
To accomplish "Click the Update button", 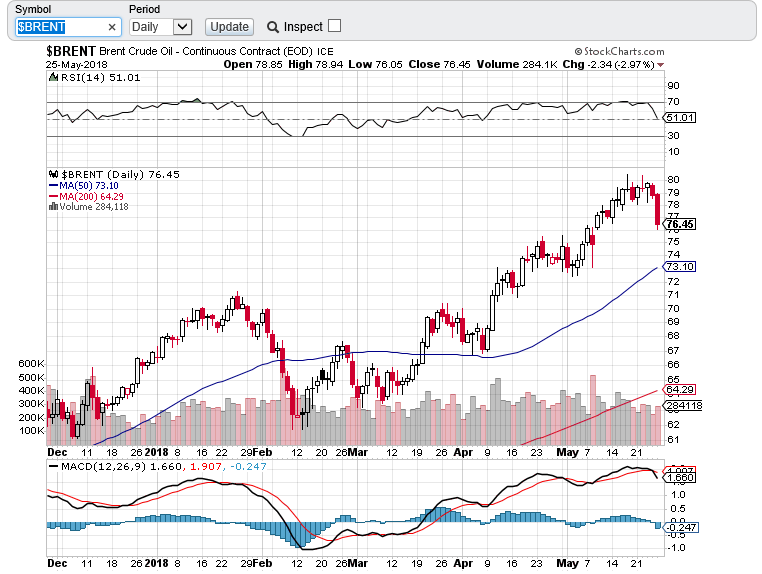I will click(229, 27).
